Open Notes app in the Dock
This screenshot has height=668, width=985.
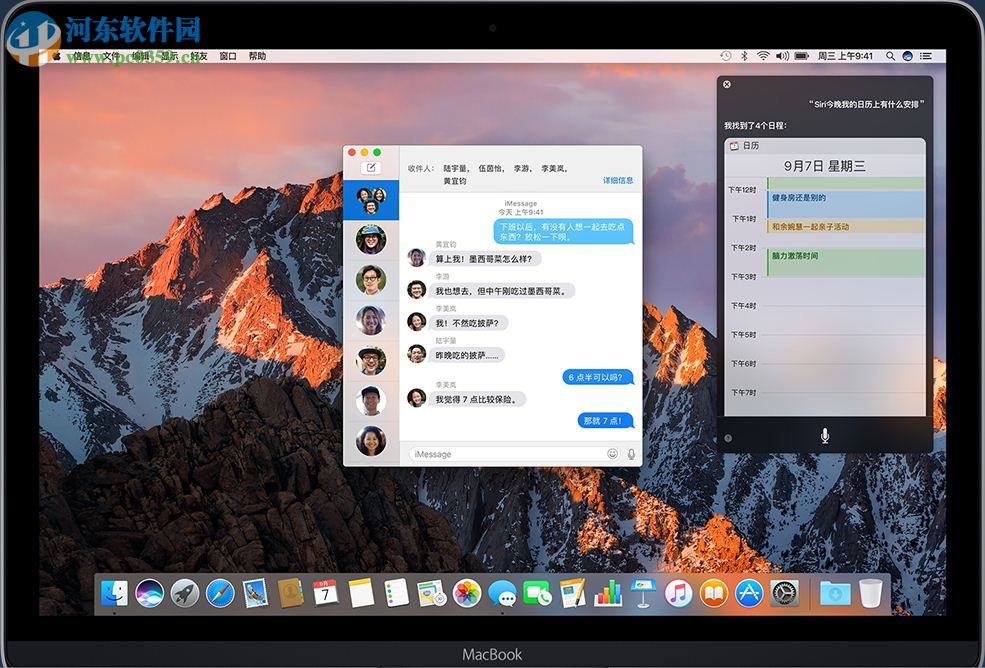pyautogui.click(x=361, y=593)
